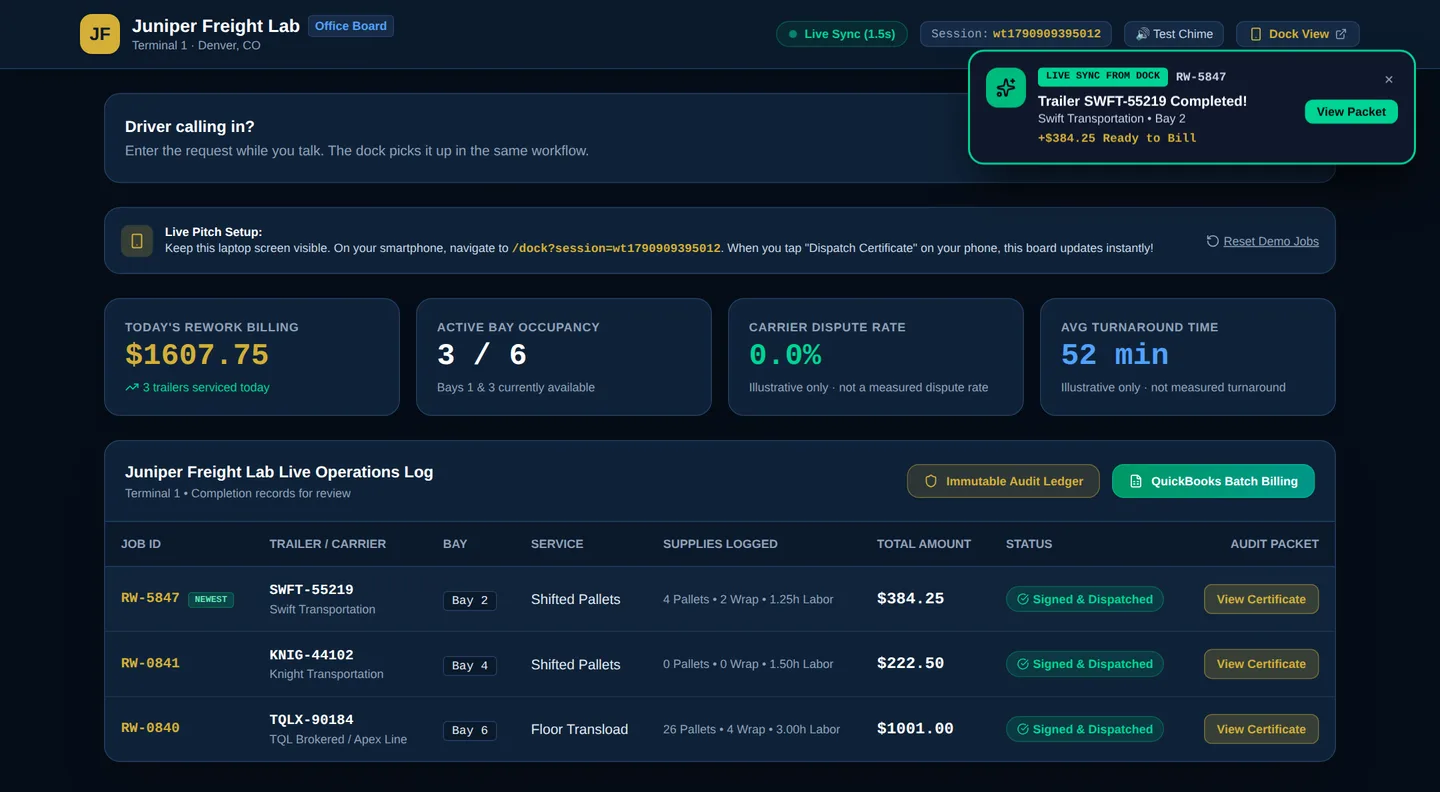Click the Reset Demo Jobs link
1440x792 pixels.
1271,241
